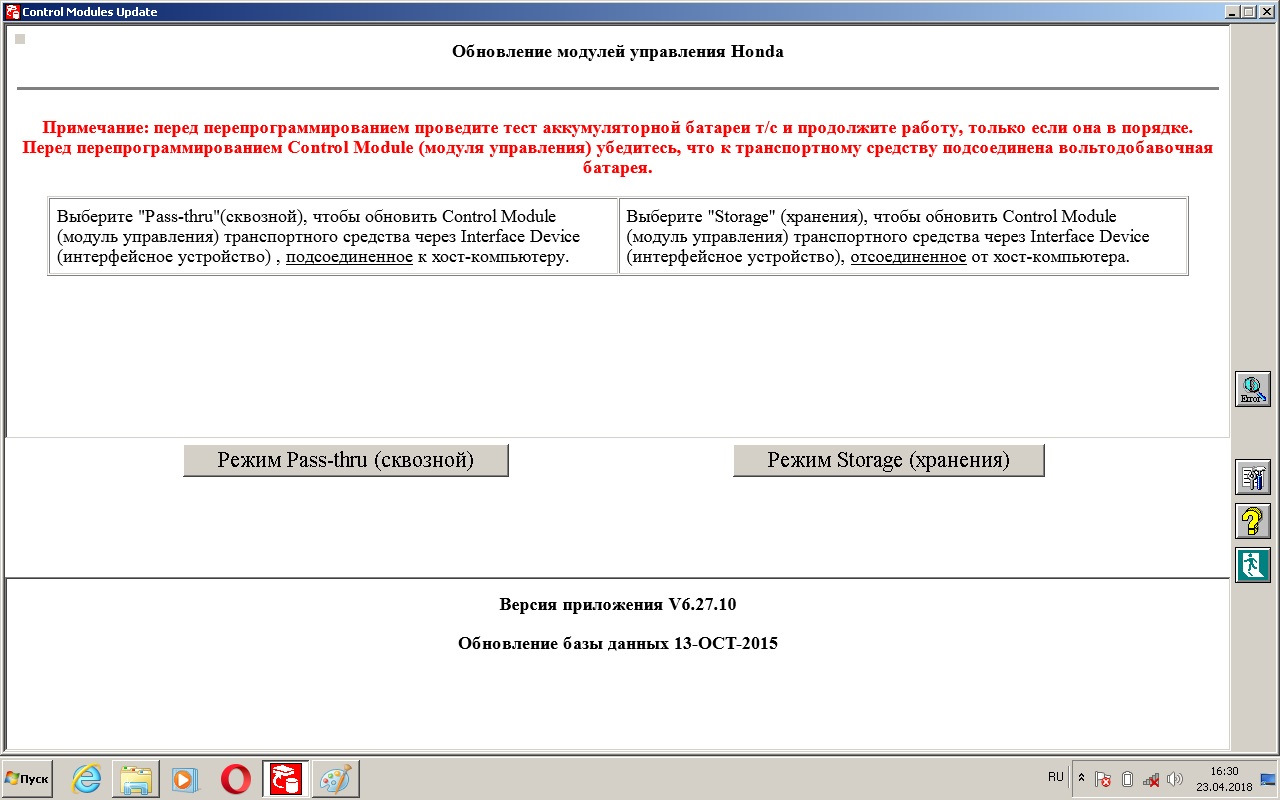Exit the application via the green exit-door icon
The image size is (1280, 800).
(1253, 565)
